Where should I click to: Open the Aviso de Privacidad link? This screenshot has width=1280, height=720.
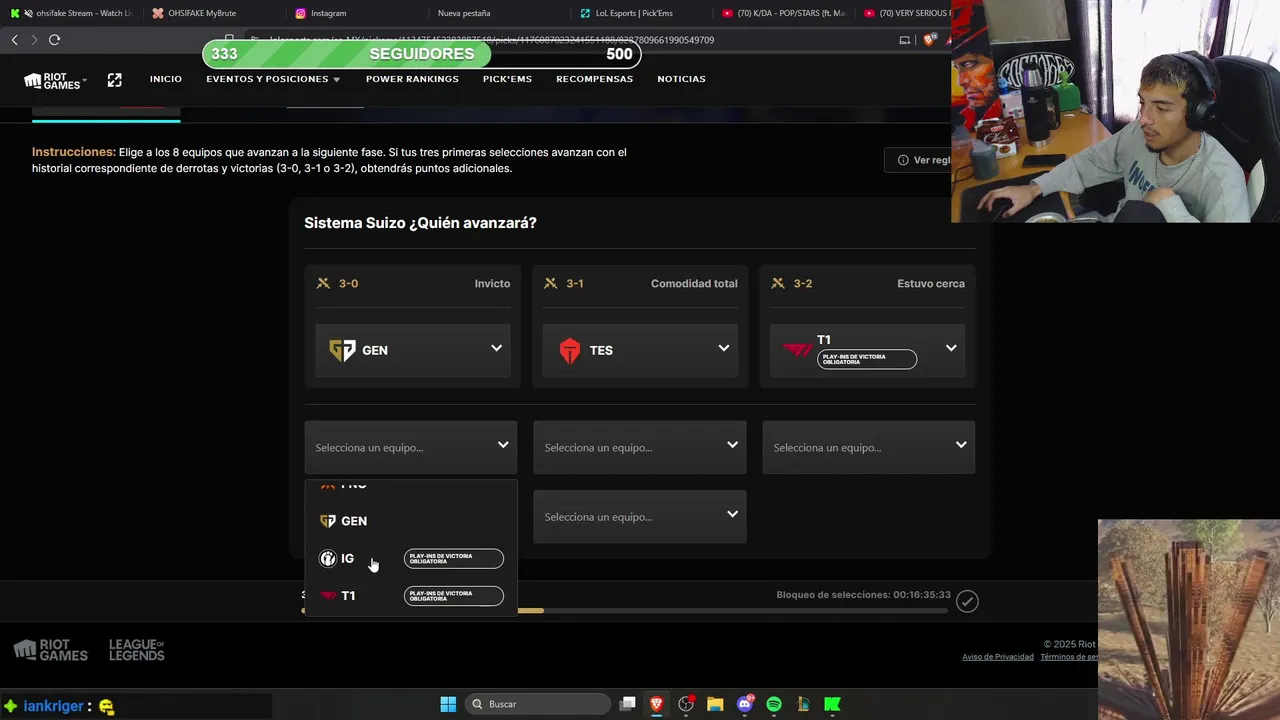coord(998,657)
